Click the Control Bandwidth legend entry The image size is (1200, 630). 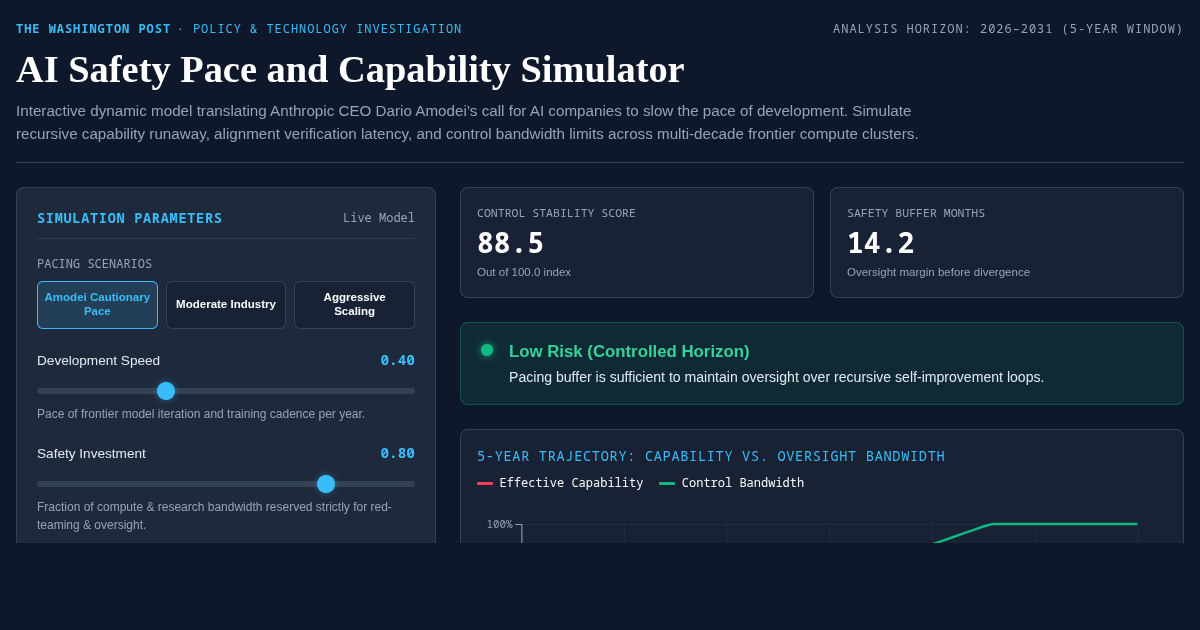tap(731, 483)
